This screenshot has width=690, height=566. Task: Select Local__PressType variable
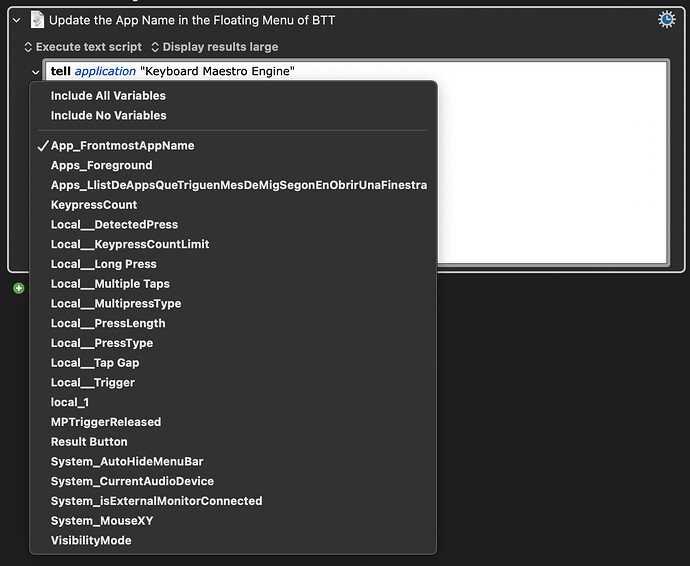(x=233, y=343)
